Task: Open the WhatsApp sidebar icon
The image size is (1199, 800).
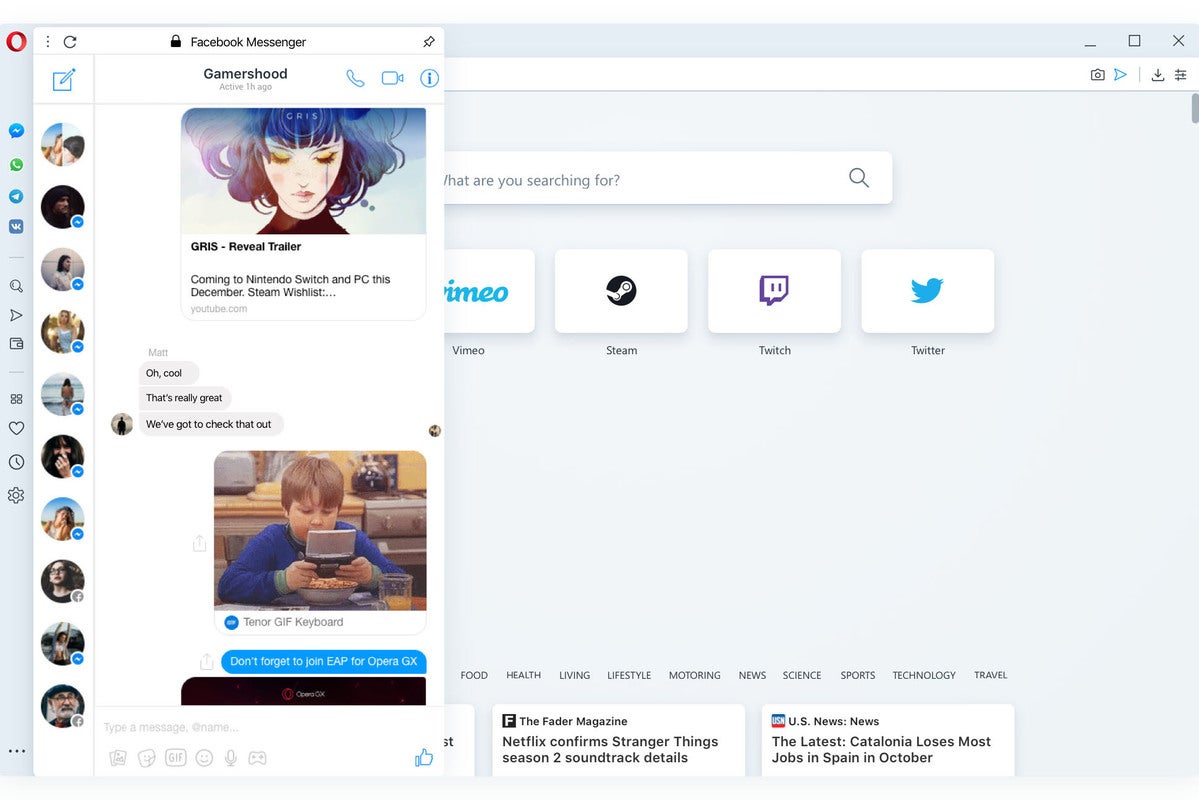Action: [x=16, y=164]
